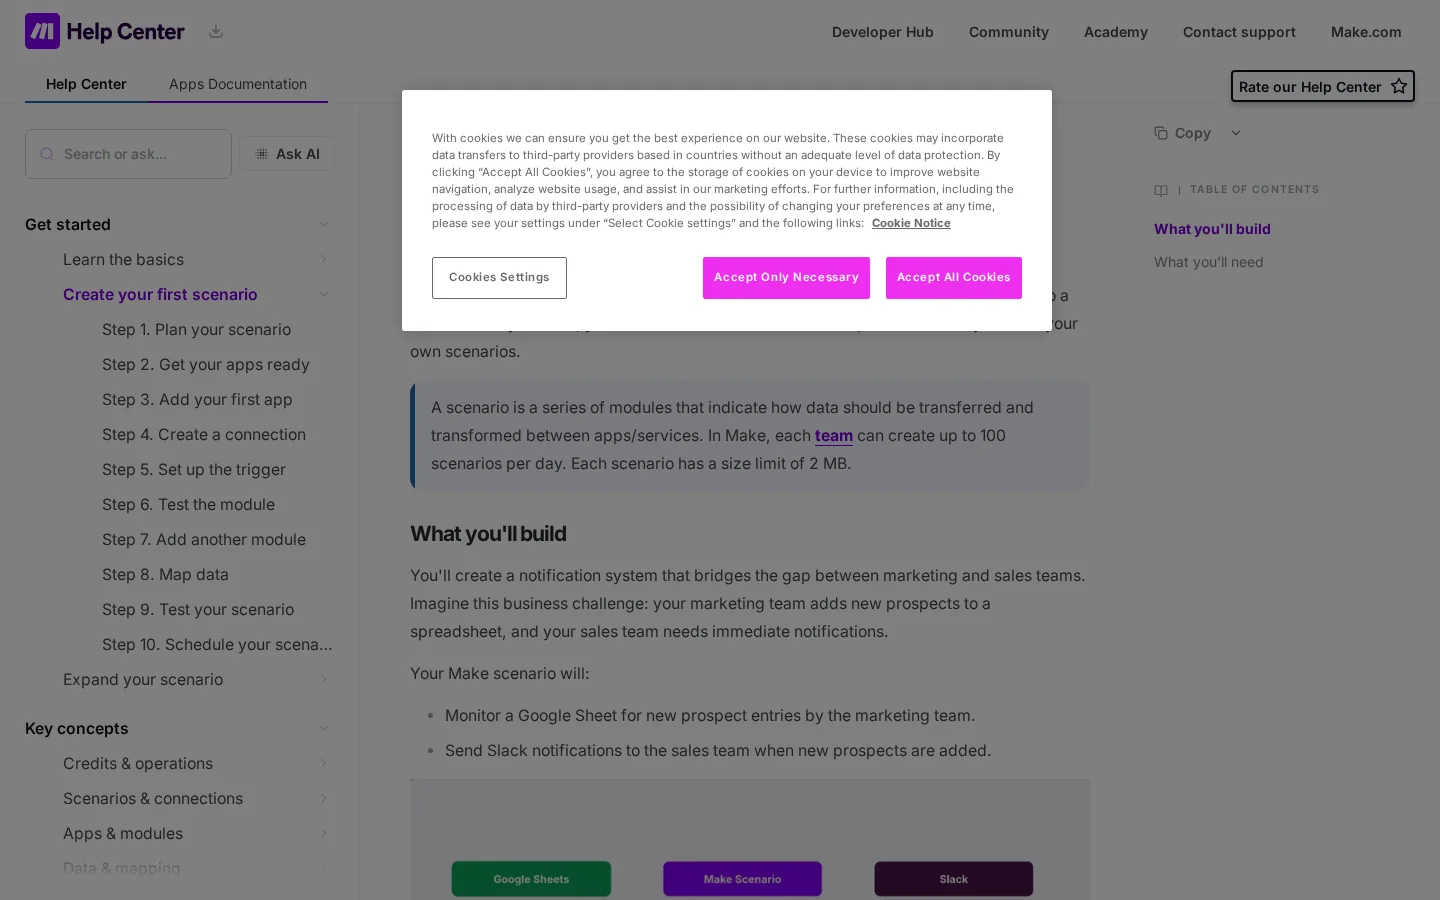Click the Make logo icon
Image resolution: width=1440 pixels, height=900 pixels.
[42, 31]
